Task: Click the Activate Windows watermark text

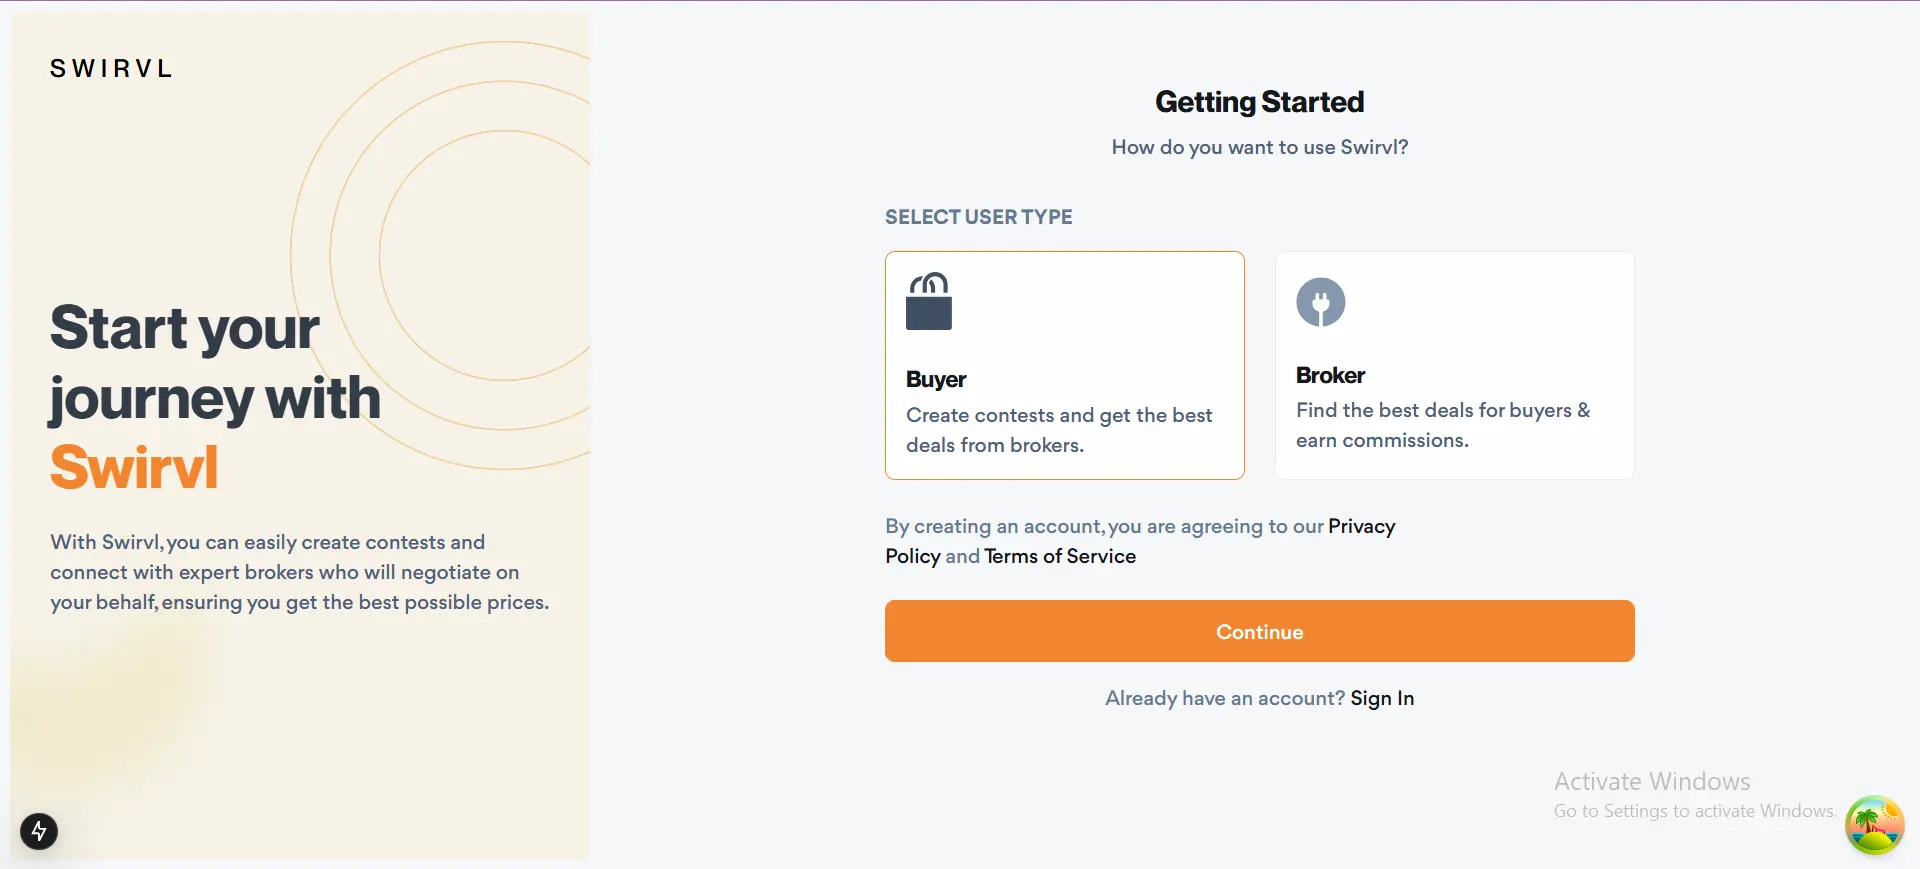Action: pos(1652,781)
